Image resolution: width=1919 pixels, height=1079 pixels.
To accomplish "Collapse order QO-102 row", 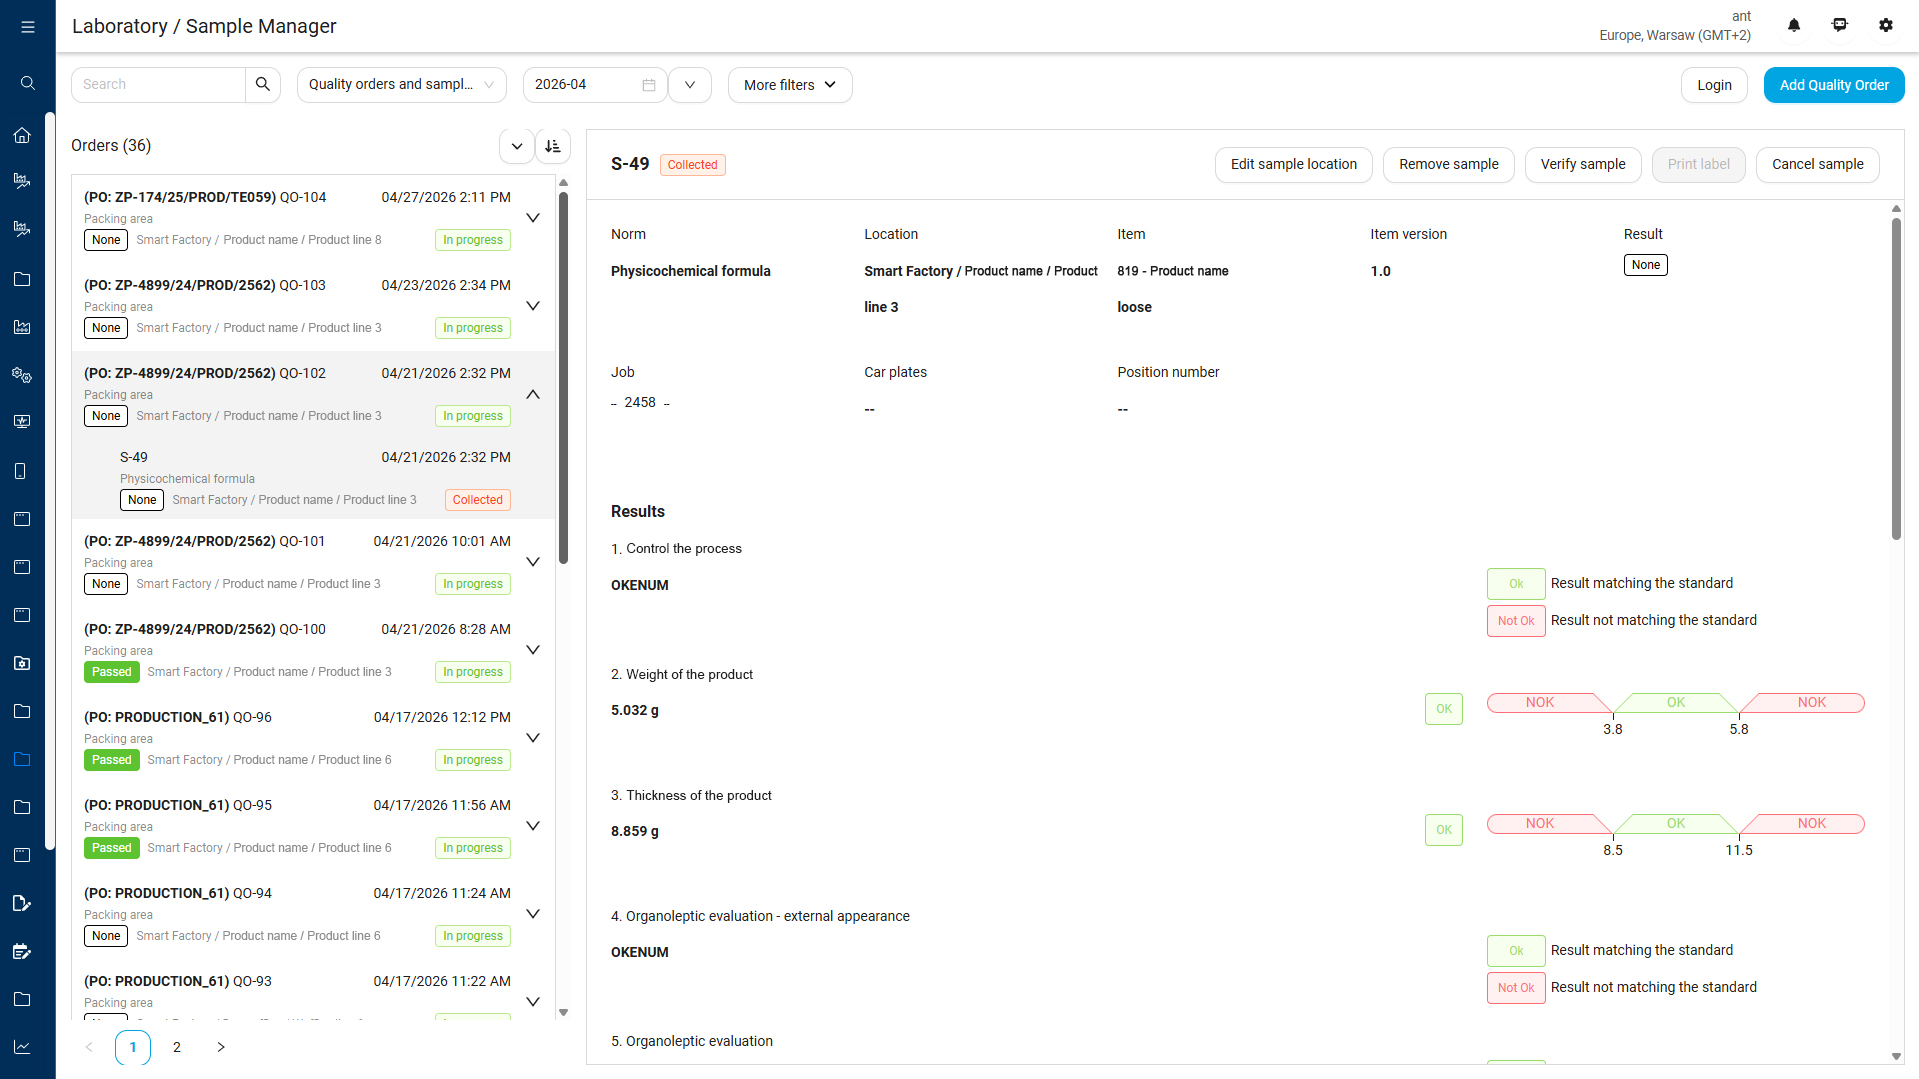I will (533, 394).
